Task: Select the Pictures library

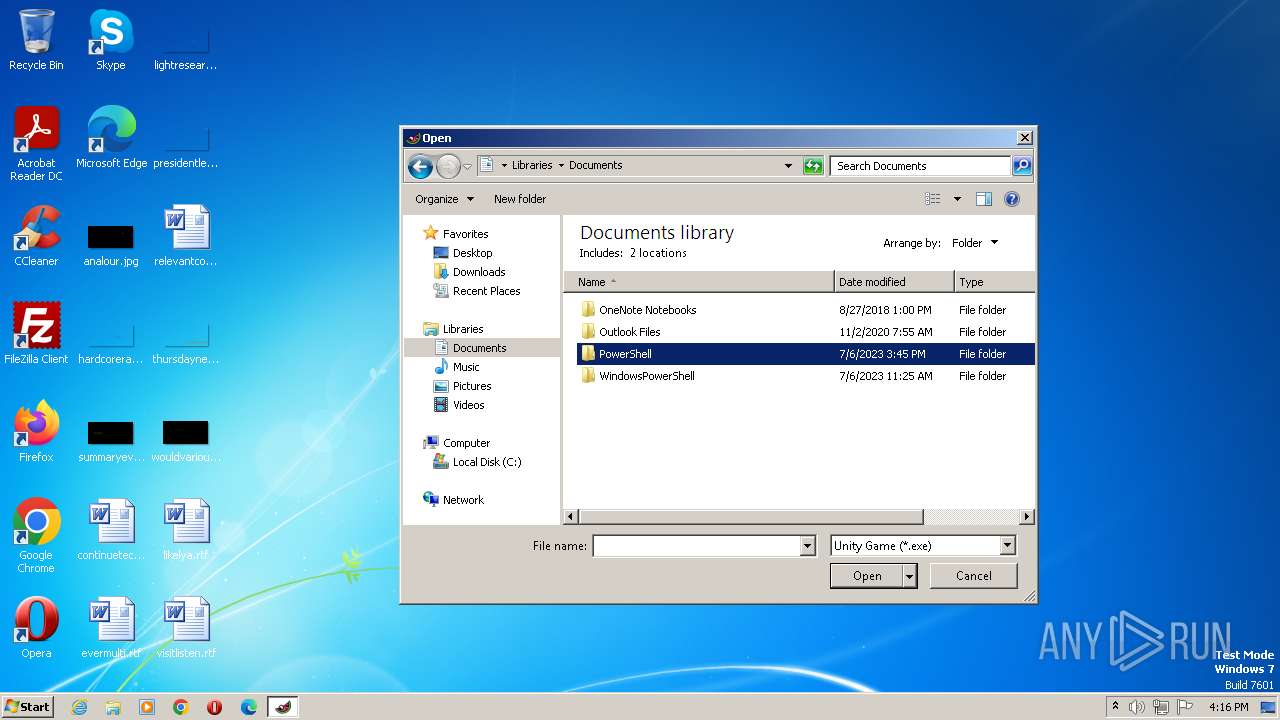Action: coord(472,386)
